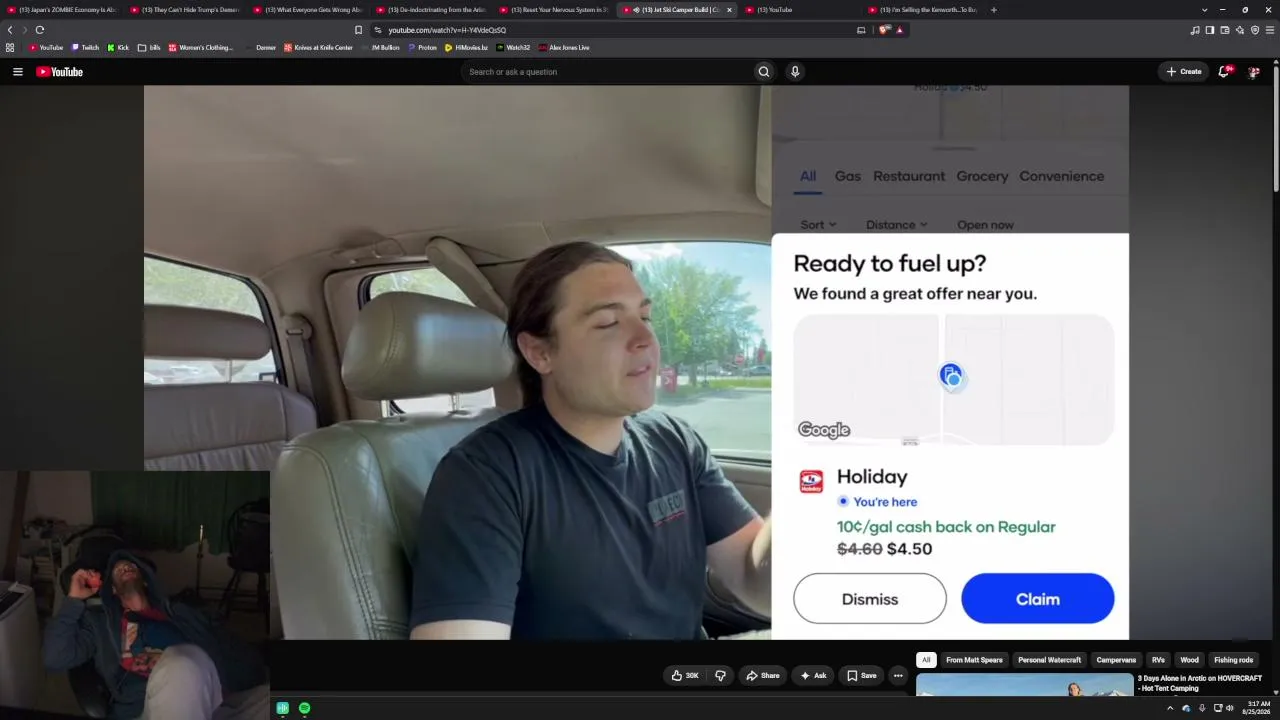The width and height of the screenshot is (1280, 720).
Task: Open the video's more actions ellipsis
Action: 898,676
